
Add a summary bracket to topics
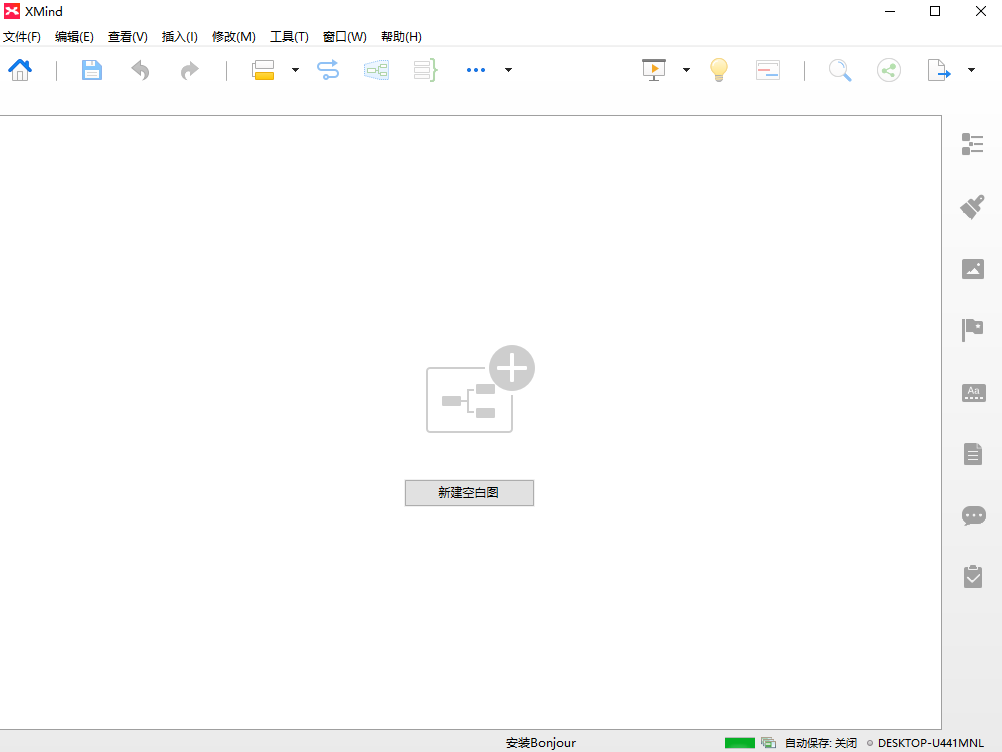425,70
